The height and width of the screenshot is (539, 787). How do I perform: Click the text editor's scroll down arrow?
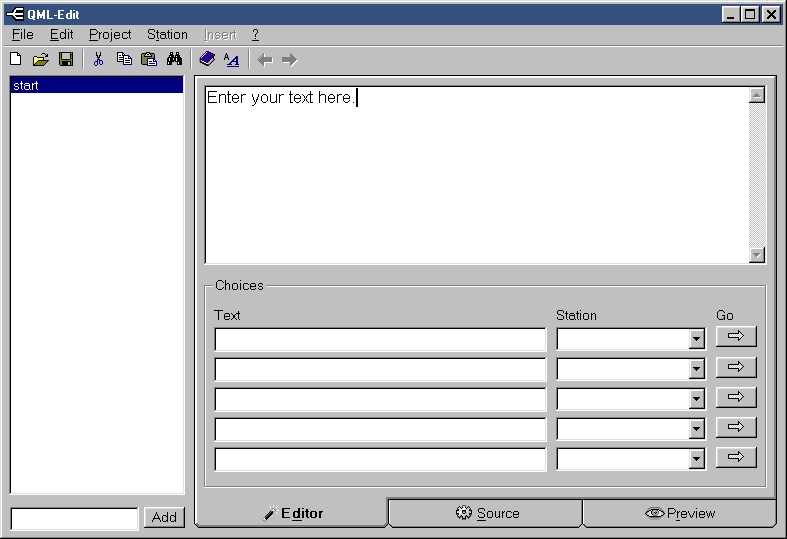point(757,255)
